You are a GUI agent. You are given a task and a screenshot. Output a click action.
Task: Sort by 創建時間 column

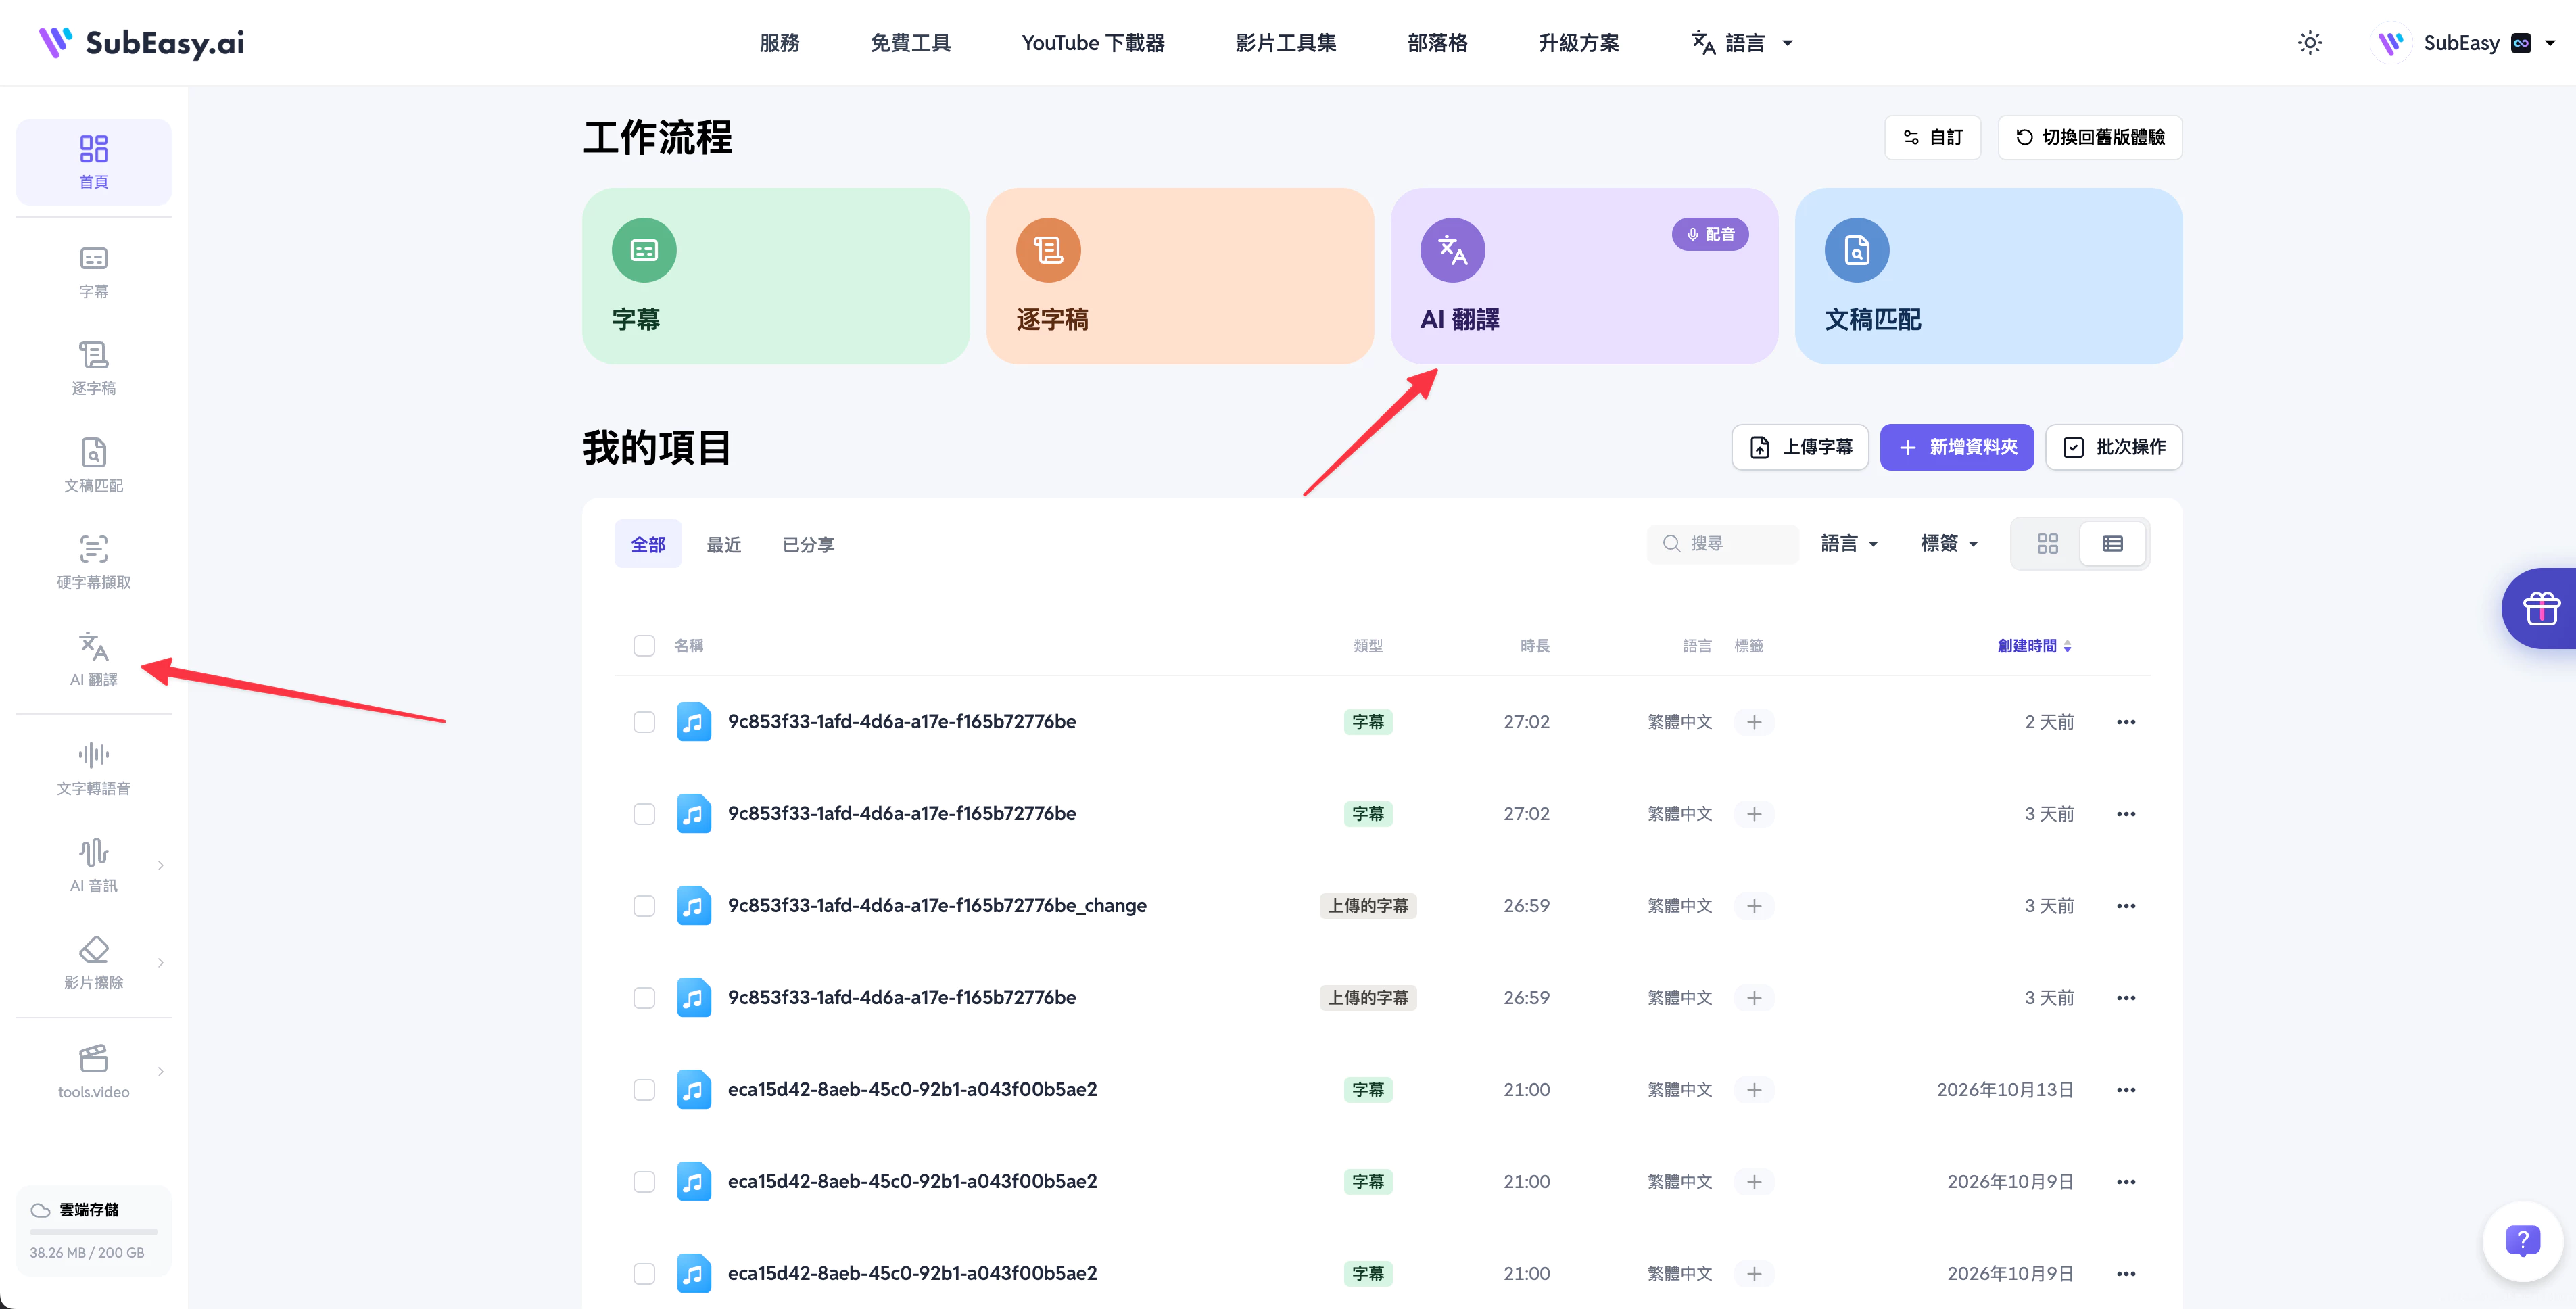(x=2034, y=646)
